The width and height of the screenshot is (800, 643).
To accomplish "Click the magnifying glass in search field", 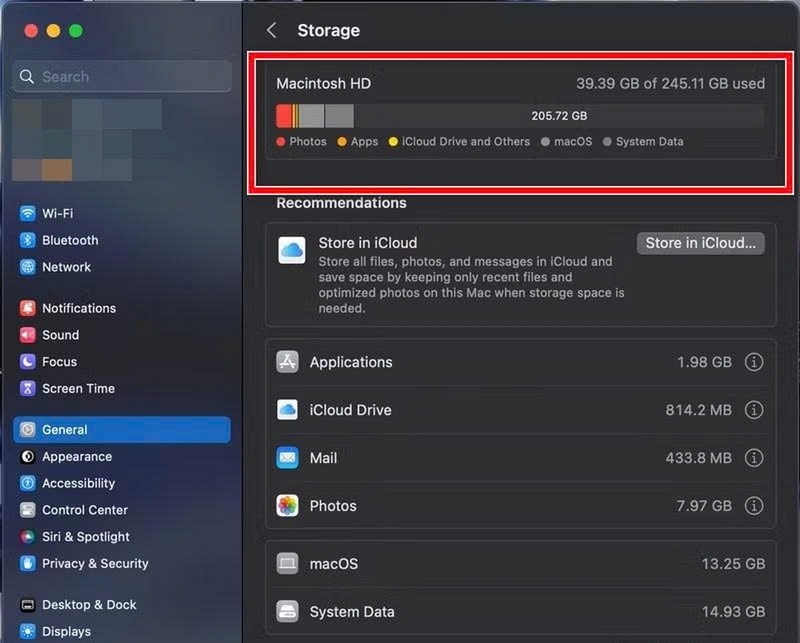I will pyautogui.click(x=27, y=77).
